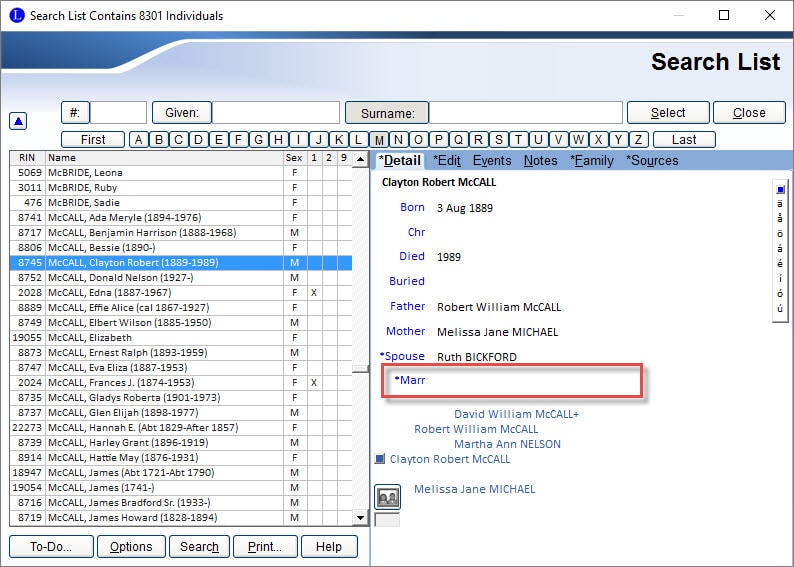Switch to the Events tab
Viewport: 794px width, 567px height.
click(x=492, y=160)
